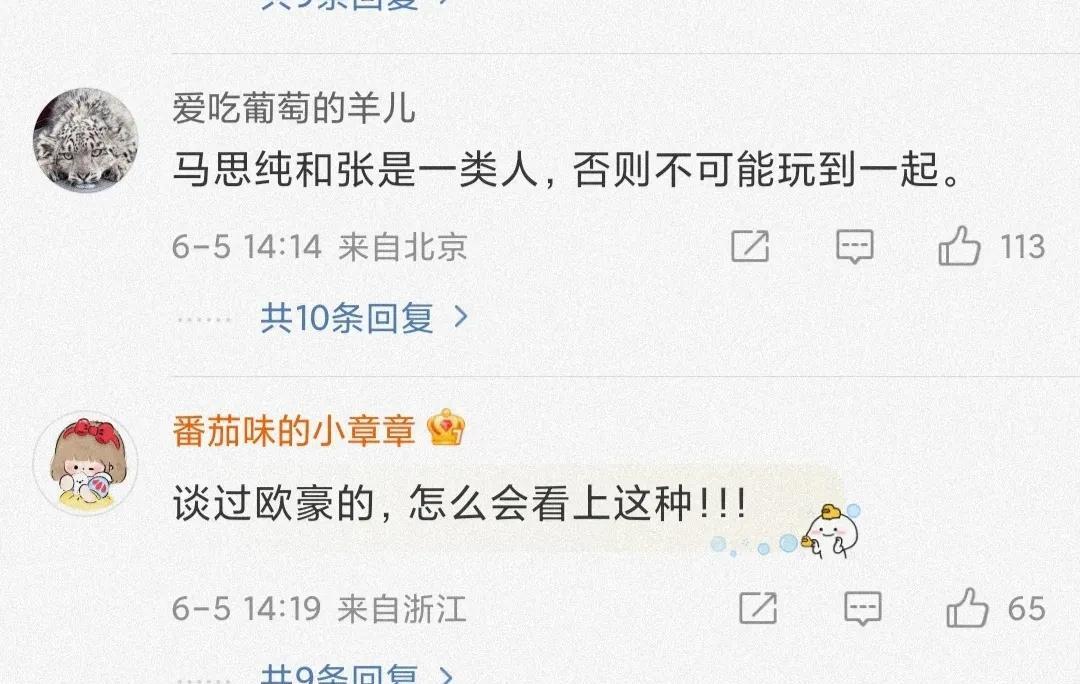Click the chevron arrow after 共10条回复
This screenshot has height=684, width=1080.
[x=461, y=317]
